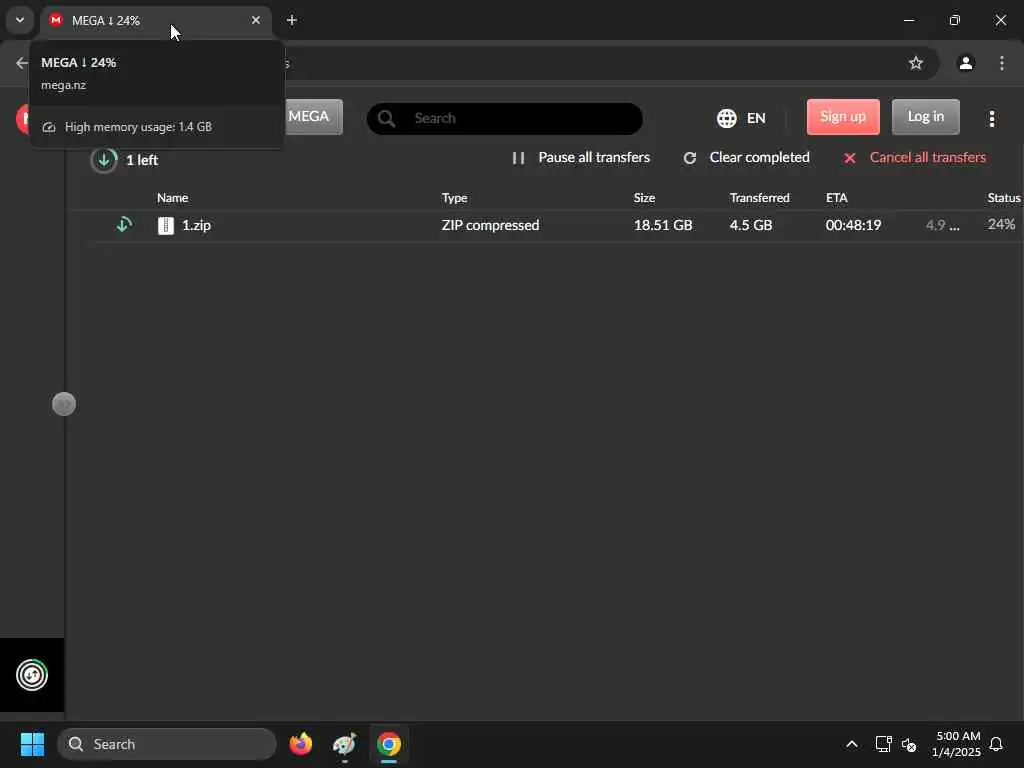This screenshot has height=768, width=1024.
Task: Pause all transfers
Action: 594,157
